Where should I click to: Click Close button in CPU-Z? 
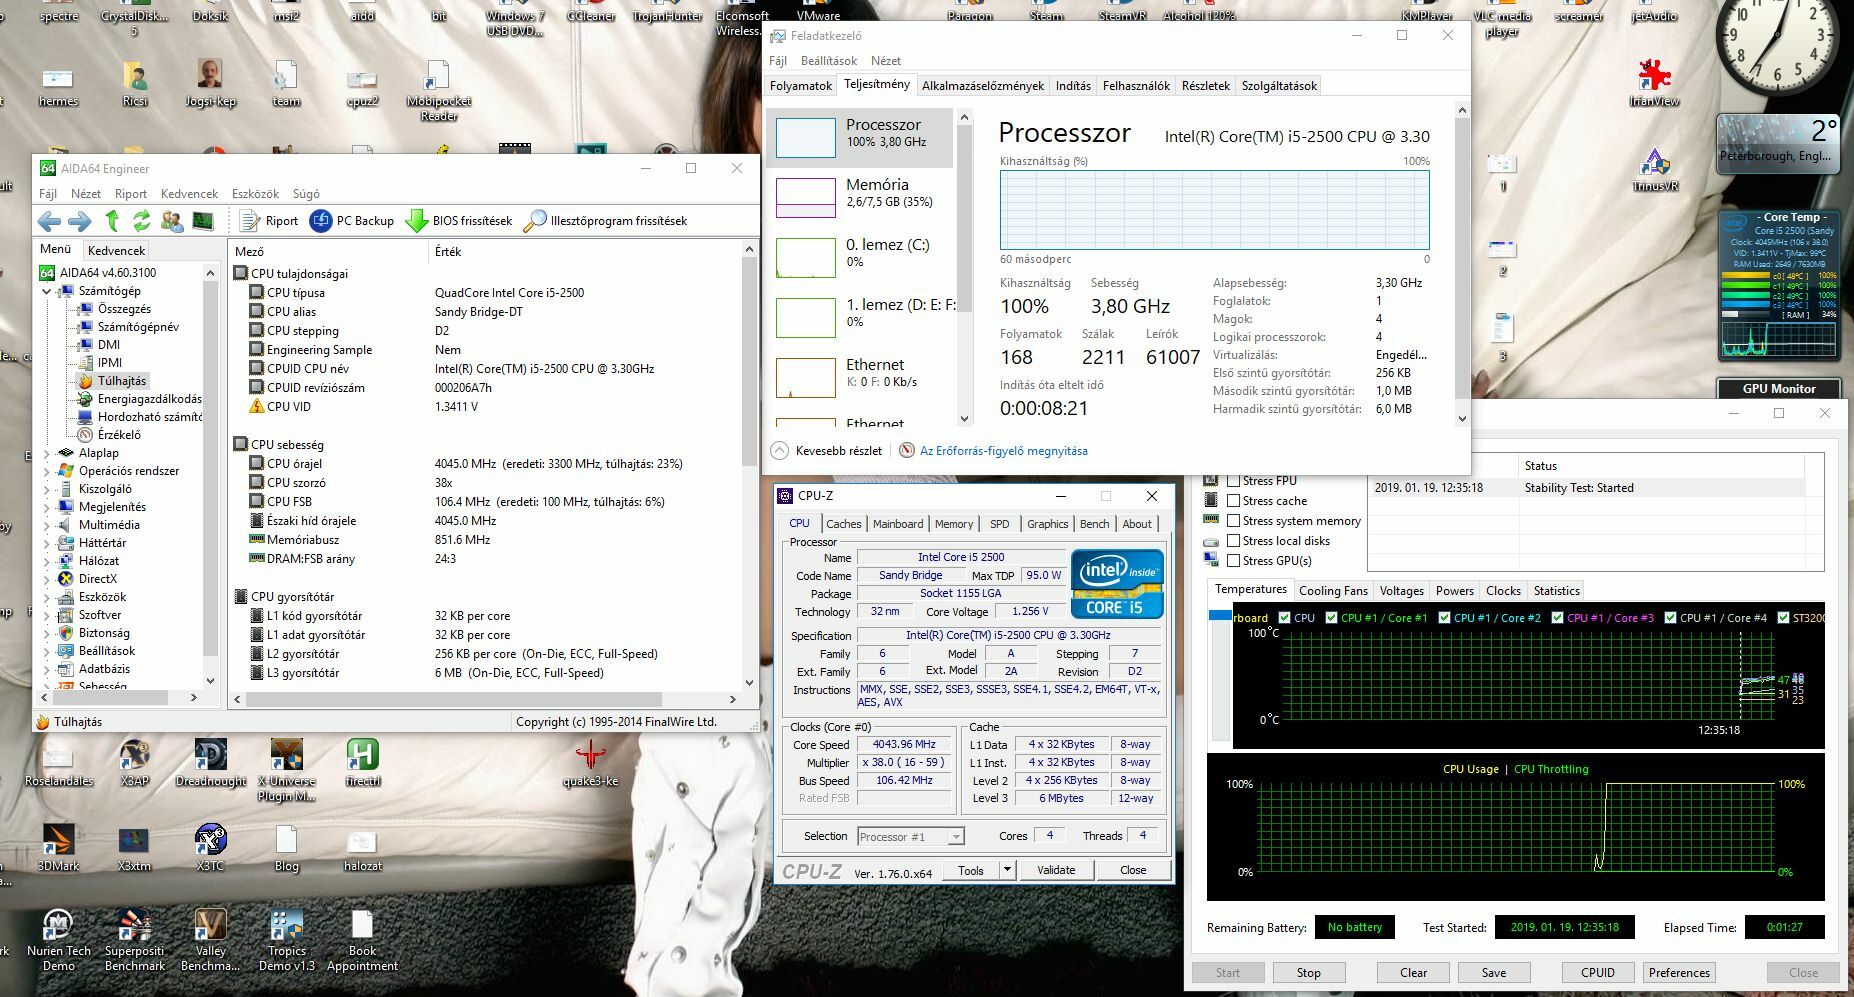coord(1133,870)
